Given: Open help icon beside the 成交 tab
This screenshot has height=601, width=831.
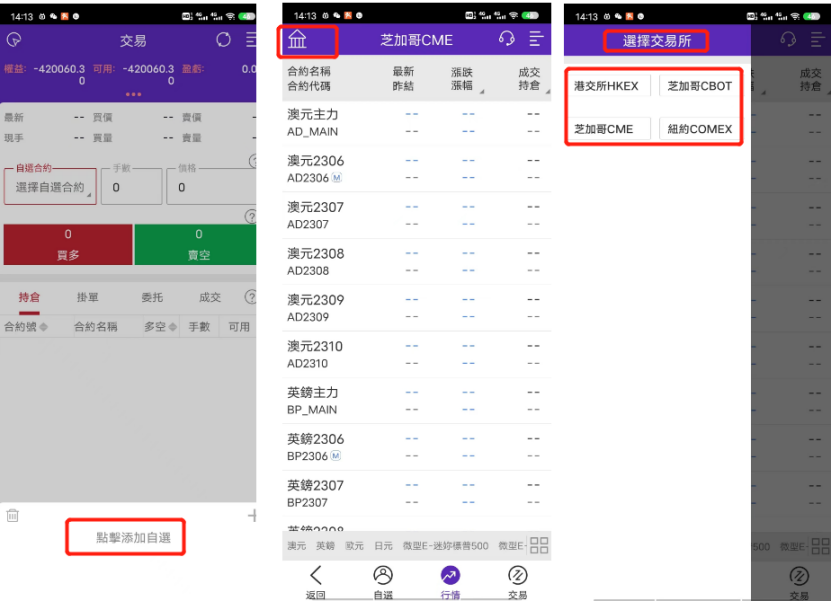Looking at the screenshot, I should pyautogui.click(x=251, y=297).
